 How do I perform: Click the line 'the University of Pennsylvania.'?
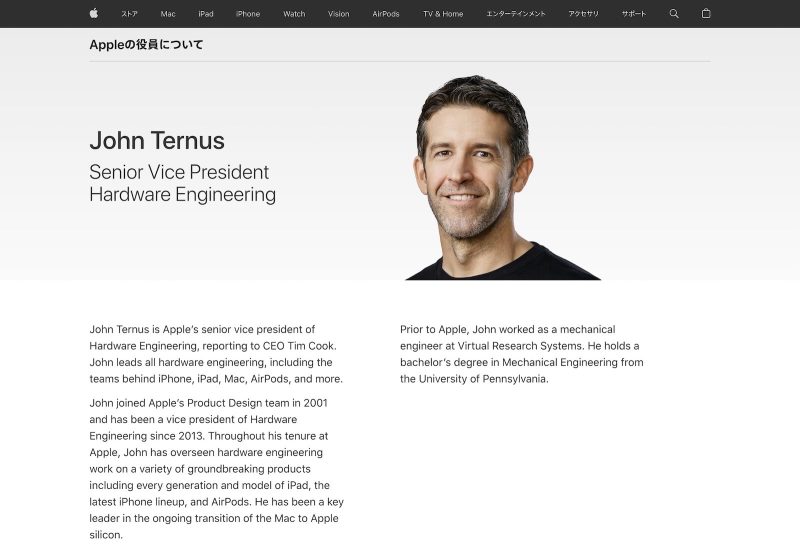click(x=474, y=379)
